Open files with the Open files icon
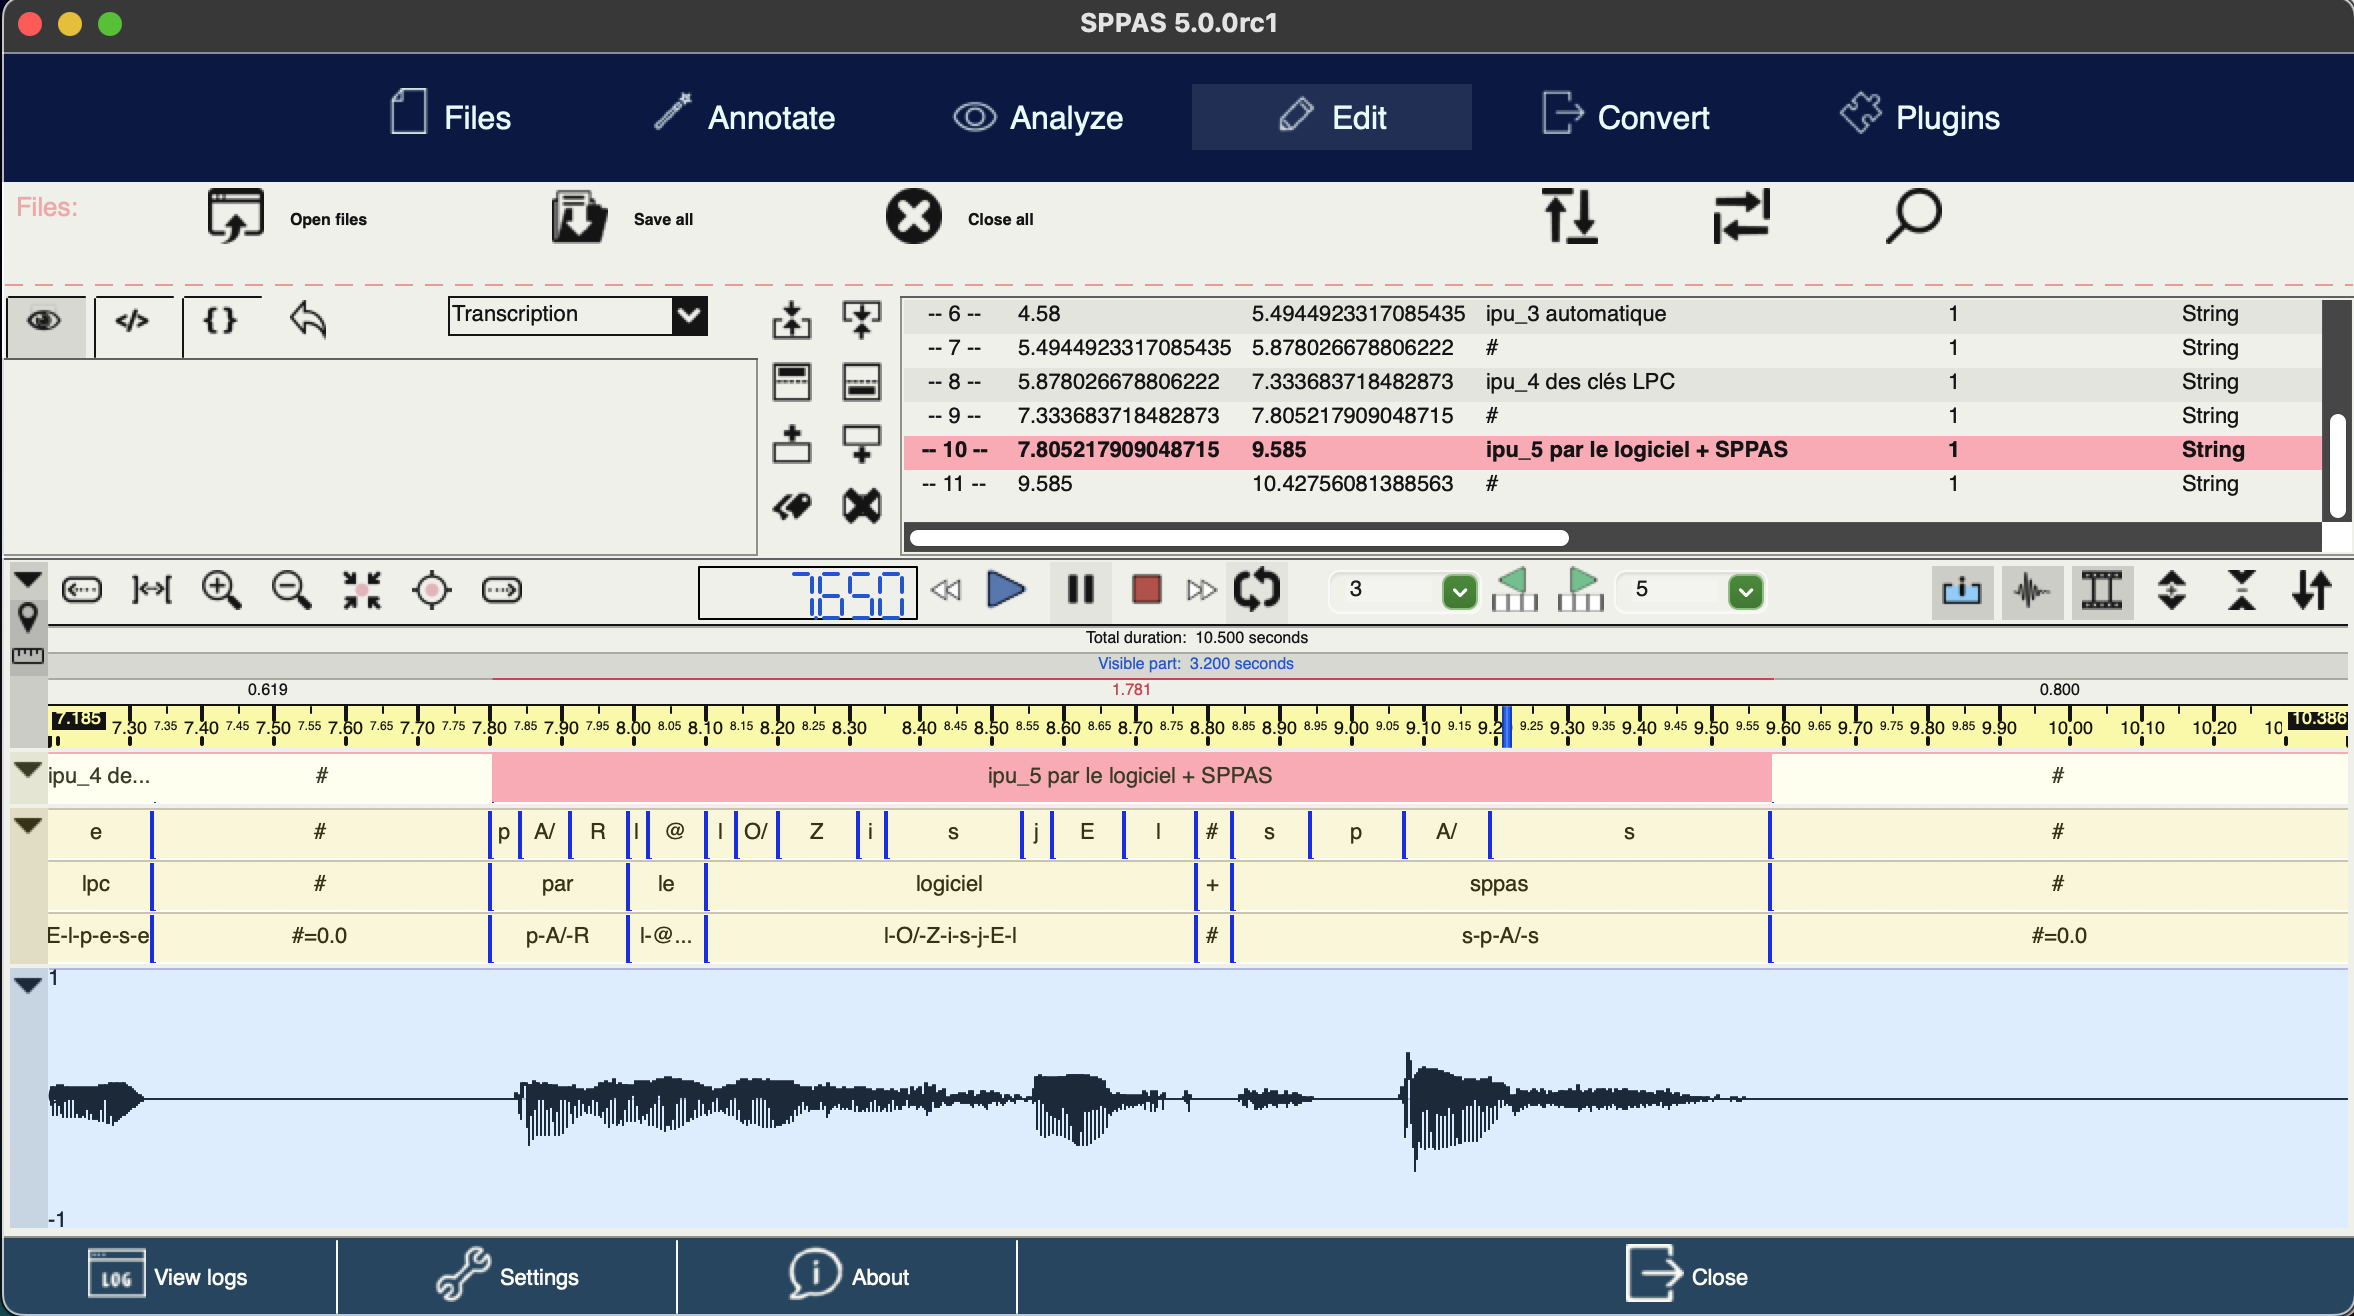 click(235, 216)
